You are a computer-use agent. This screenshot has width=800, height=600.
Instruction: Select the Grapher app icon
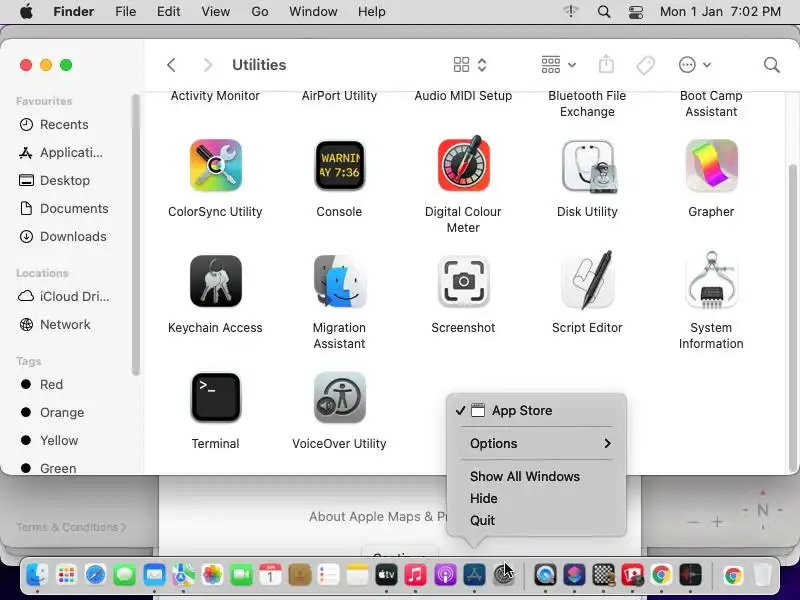pyautogui.click(x=711, y=165)
